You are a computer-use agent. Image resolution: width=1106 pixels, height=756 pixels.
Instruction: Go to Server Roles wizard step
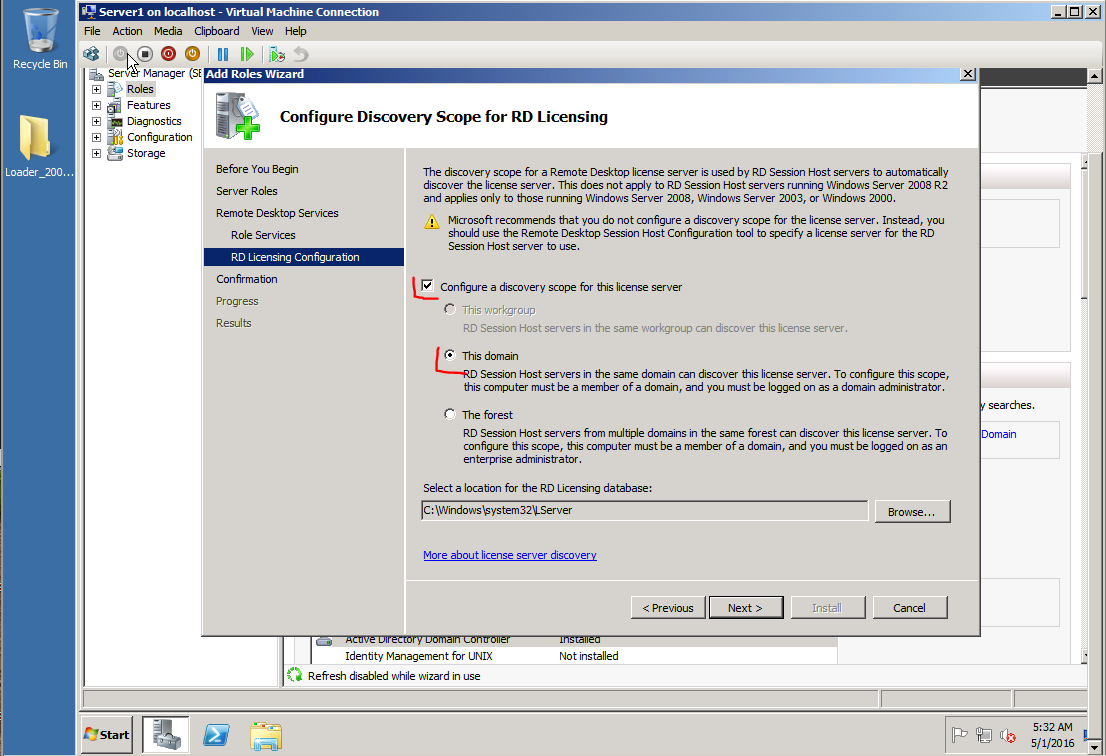(x=247, y=191)
